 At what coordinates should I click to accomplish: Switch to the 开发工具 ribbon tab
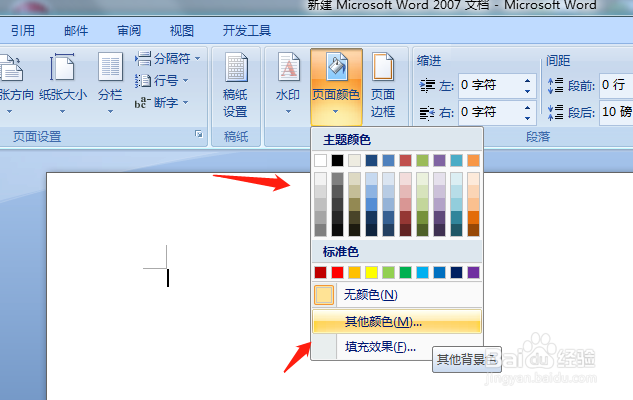247,31
